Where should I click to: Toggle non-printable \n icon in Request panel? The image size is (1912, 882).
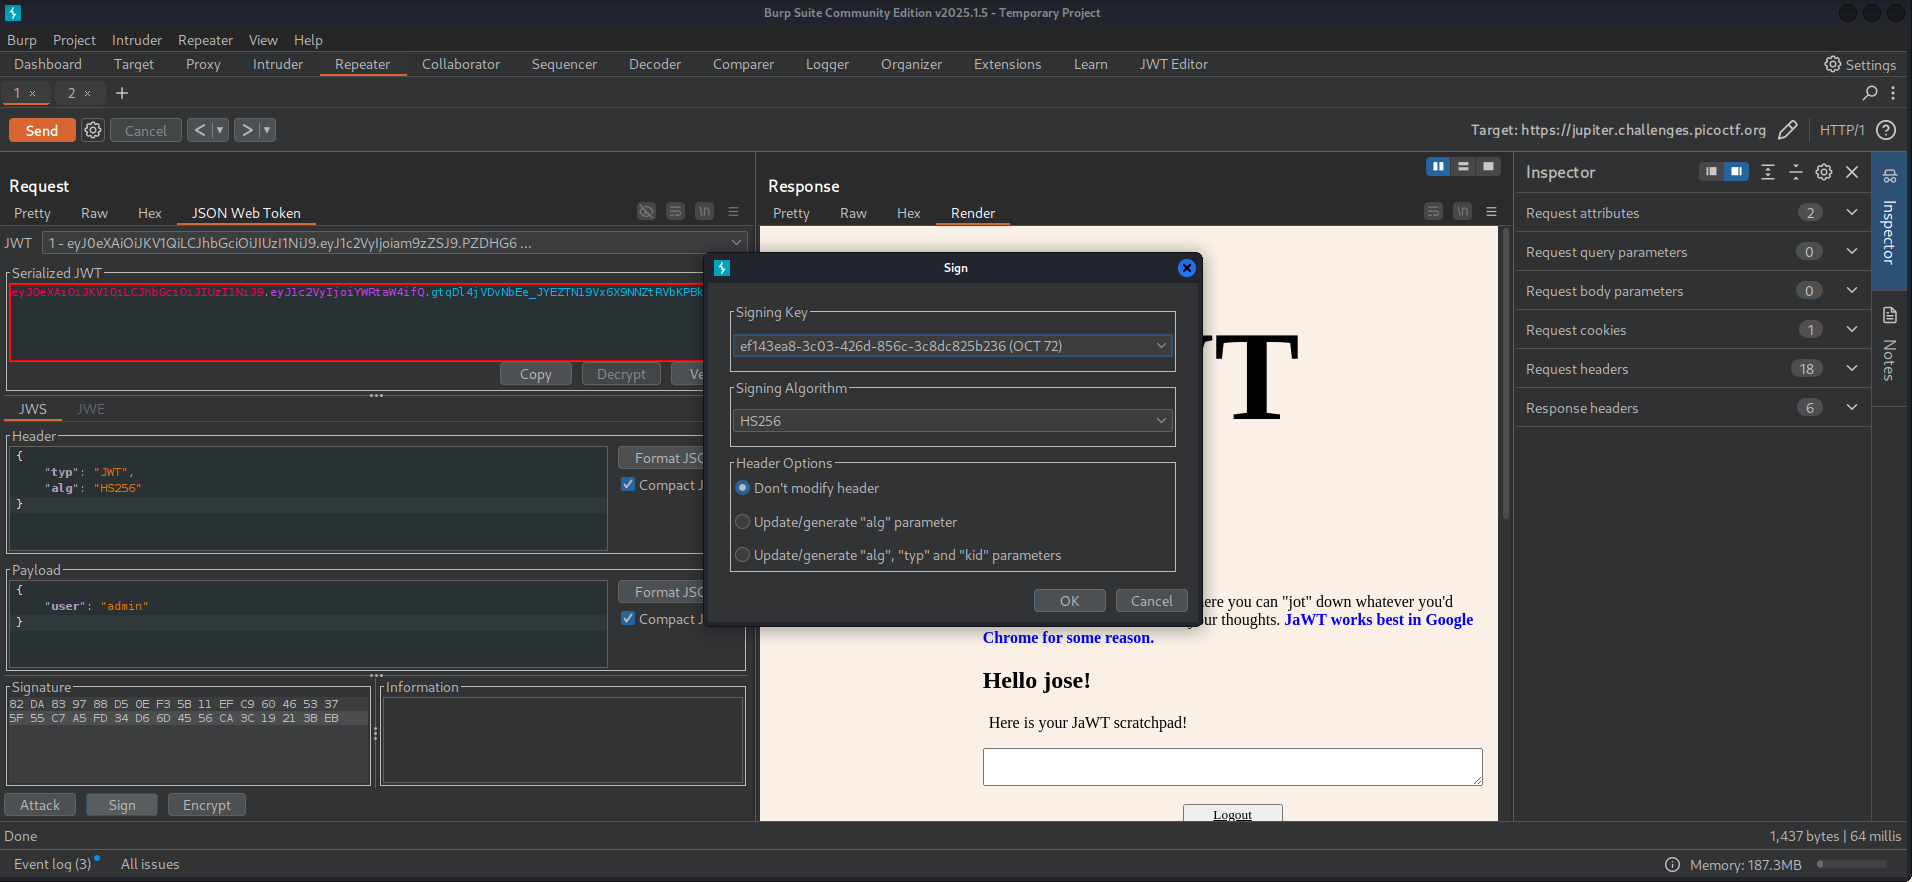tap(705, 211)
